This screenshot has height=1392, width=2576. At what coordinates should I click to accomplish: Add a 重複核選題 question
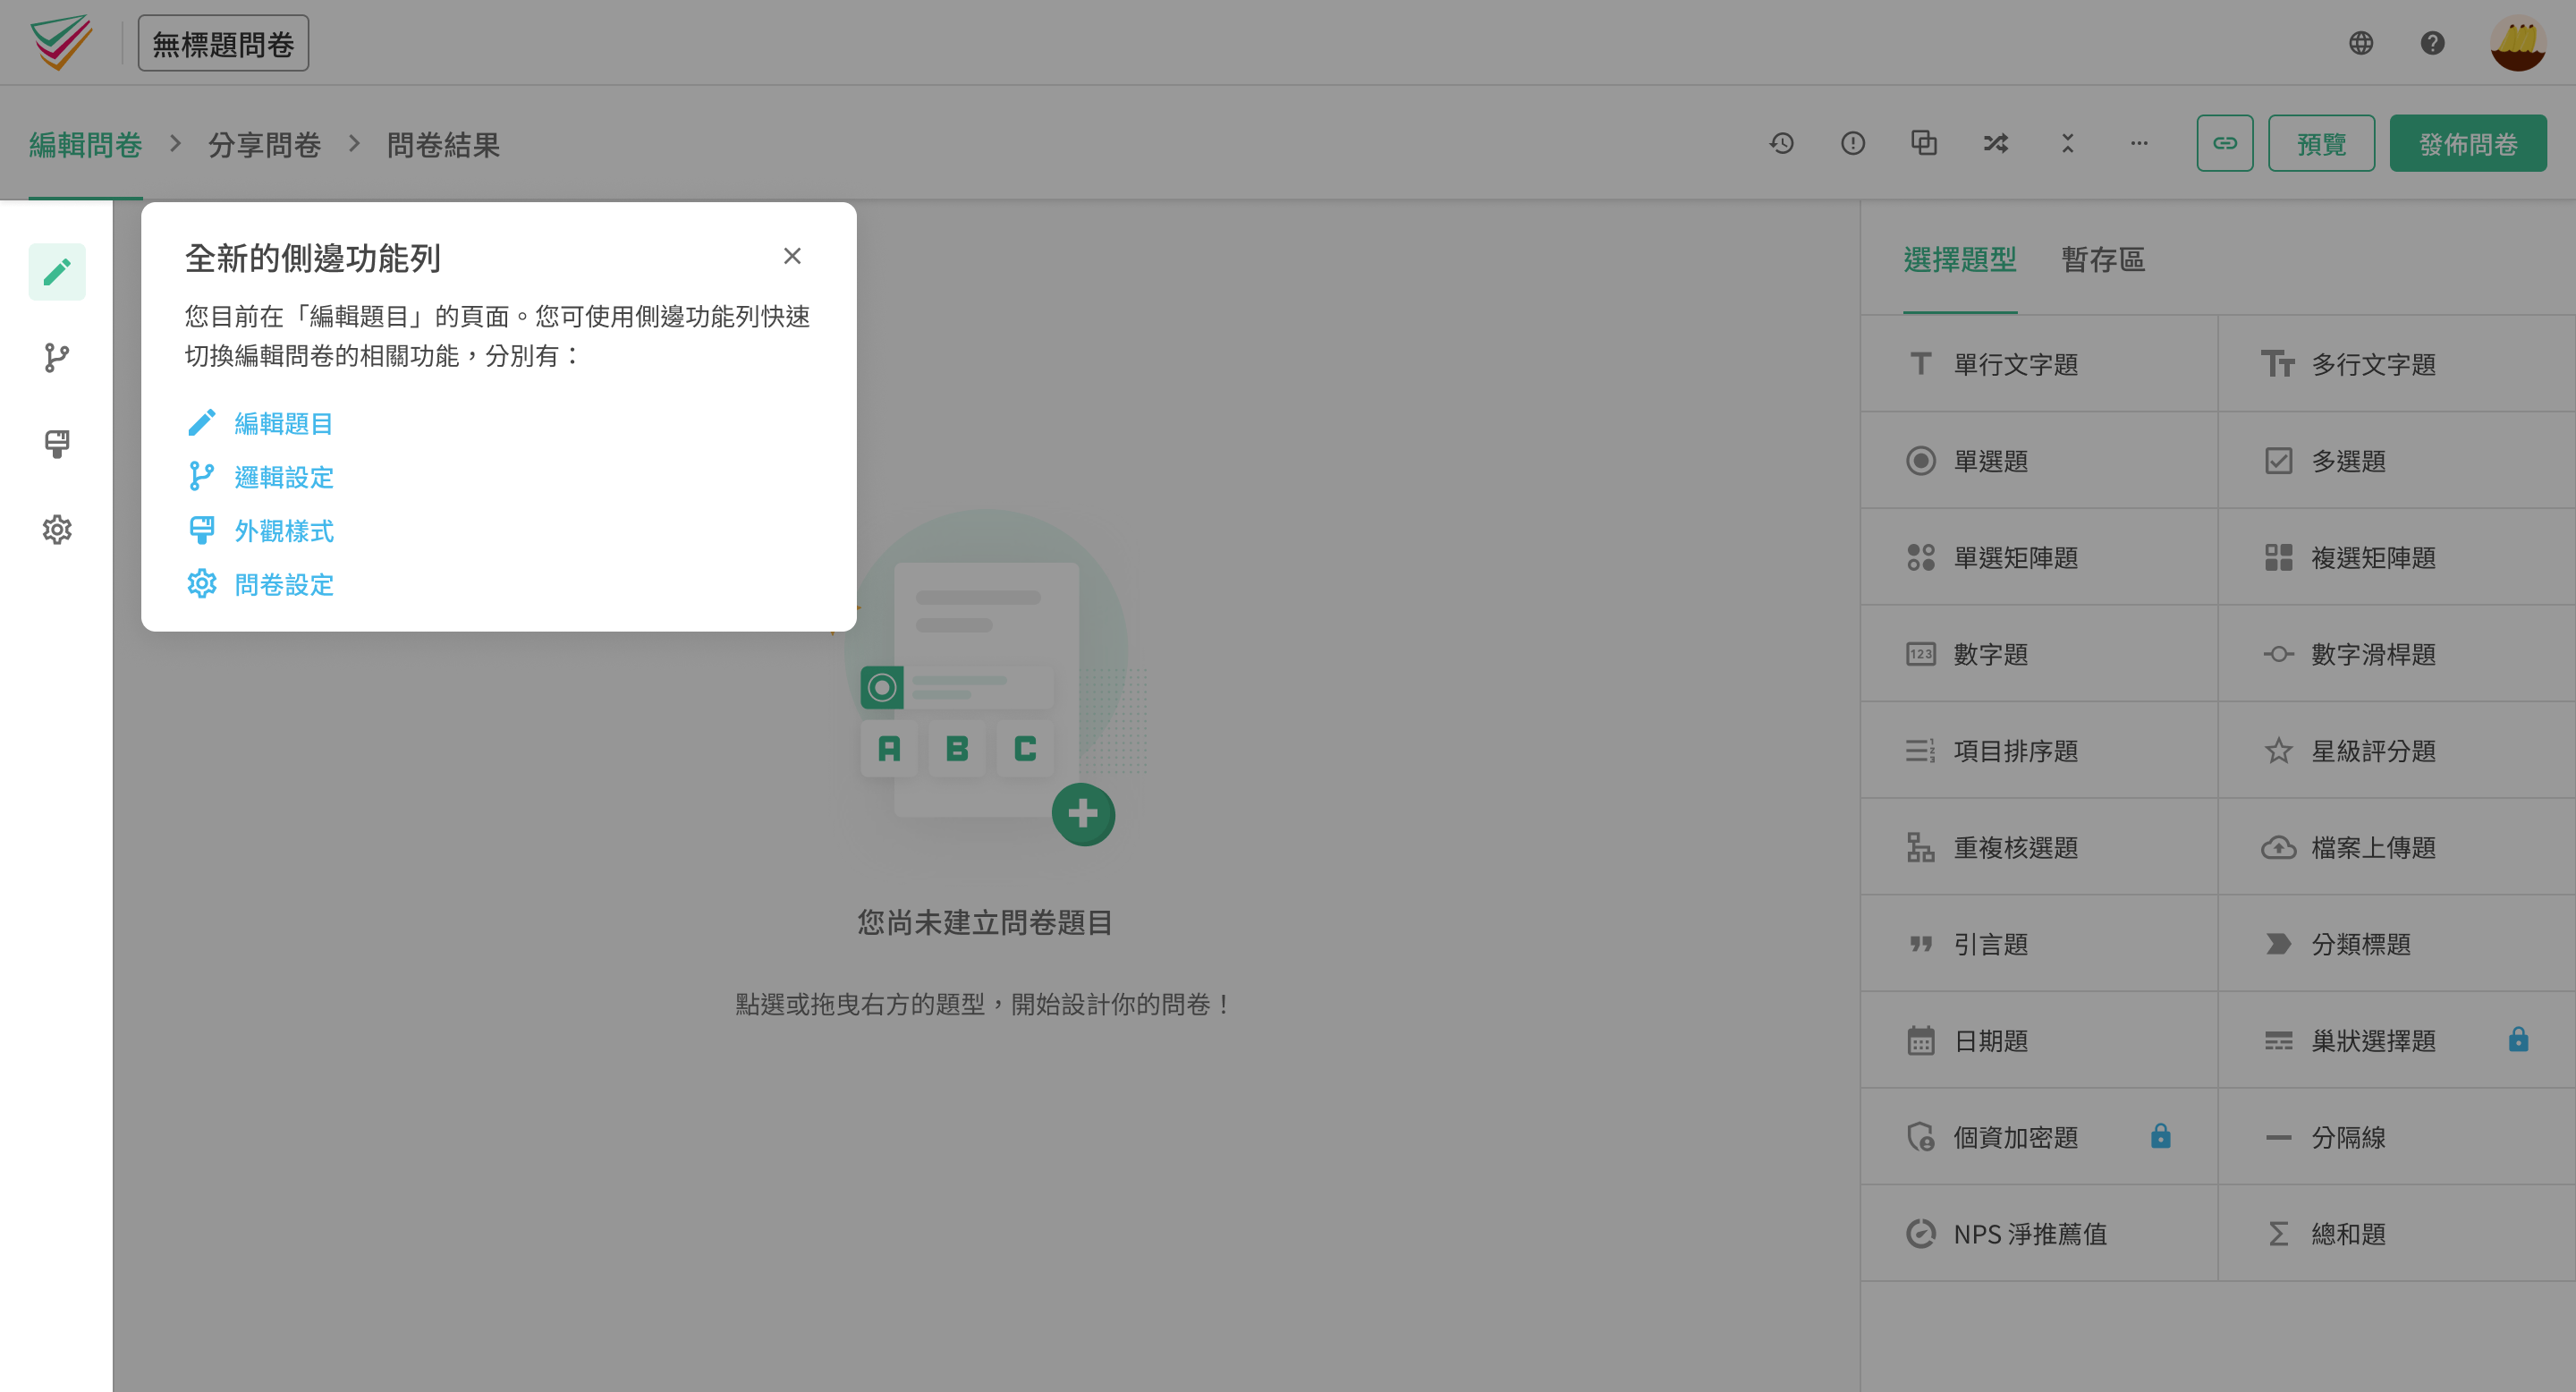click(x=2039, y=847)
